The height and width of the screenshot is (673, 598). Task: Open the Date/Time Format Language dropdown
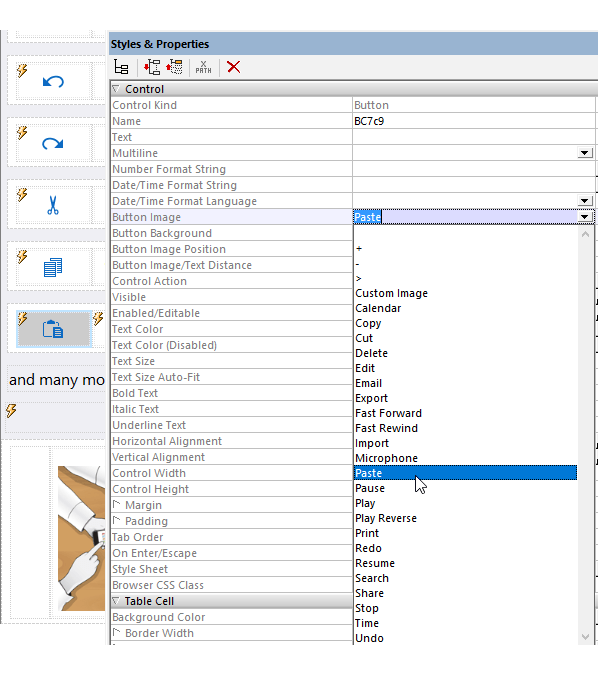coord(585,201)
